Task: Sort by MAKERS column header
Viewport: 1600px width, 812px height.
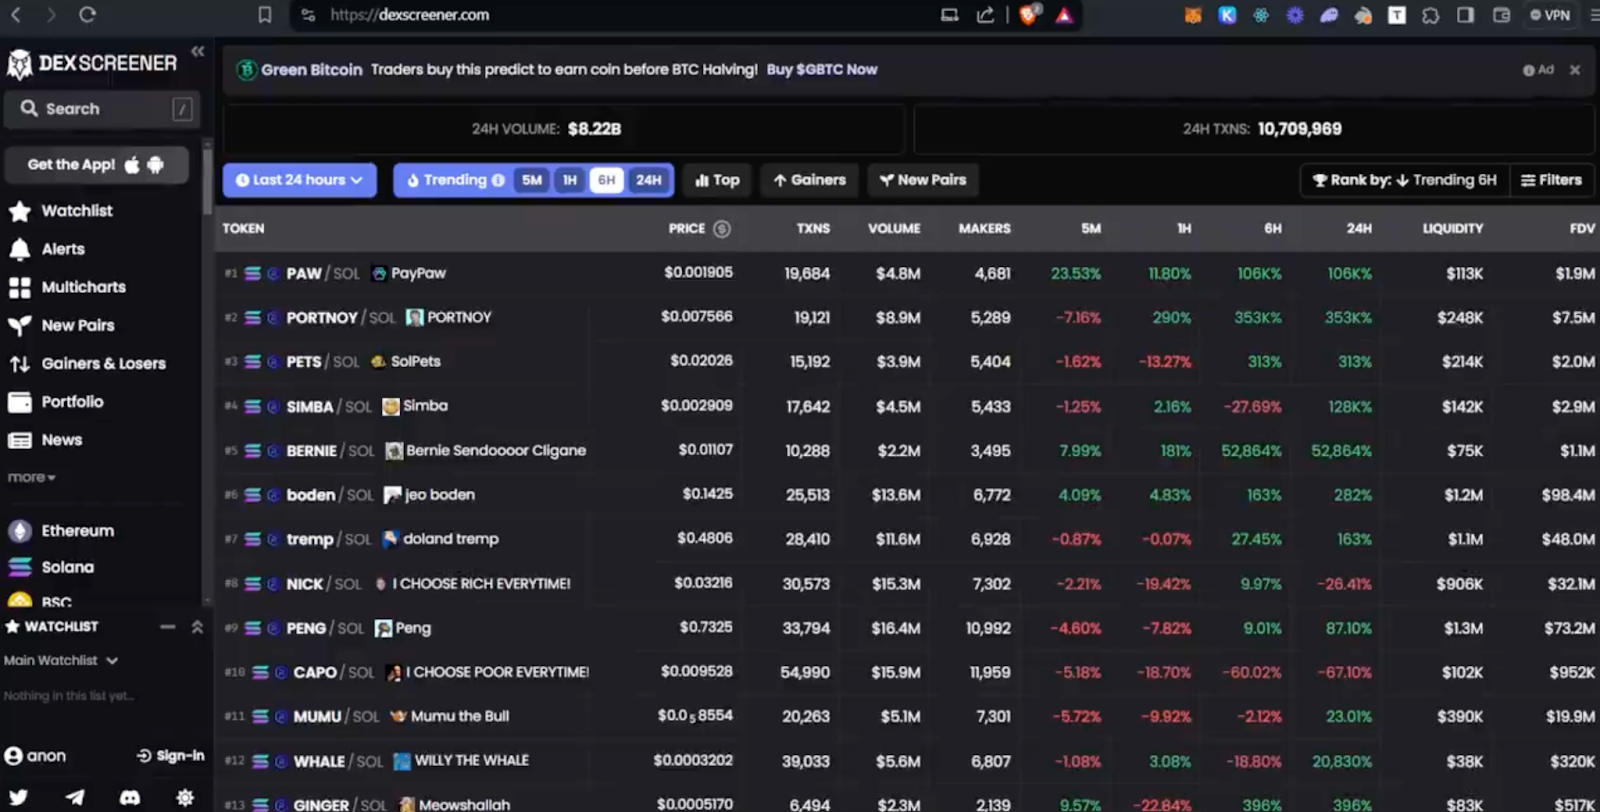Action: pos(984,229)
